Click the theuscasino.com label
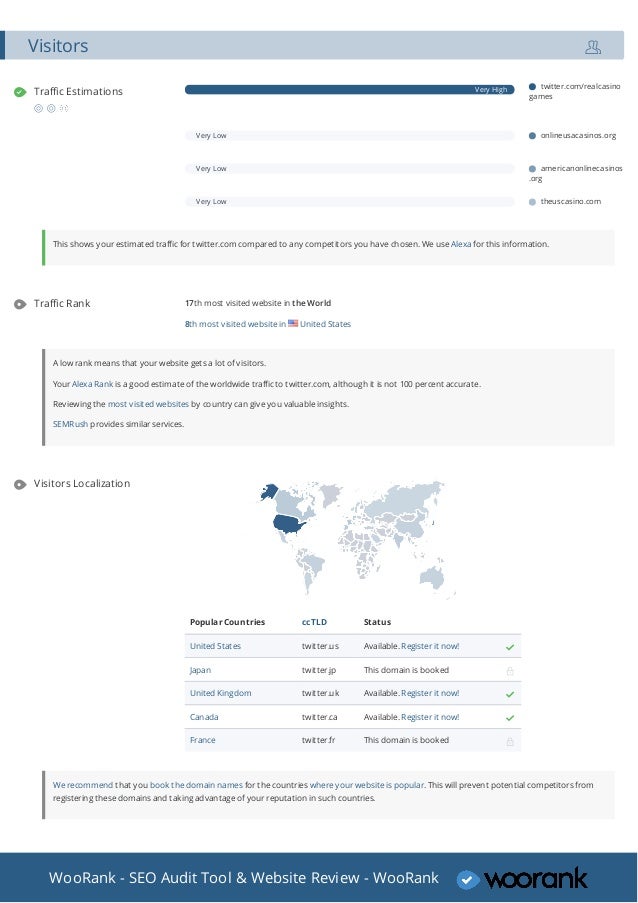Viewport: 638px width, 903px height. tap(571, 202)
